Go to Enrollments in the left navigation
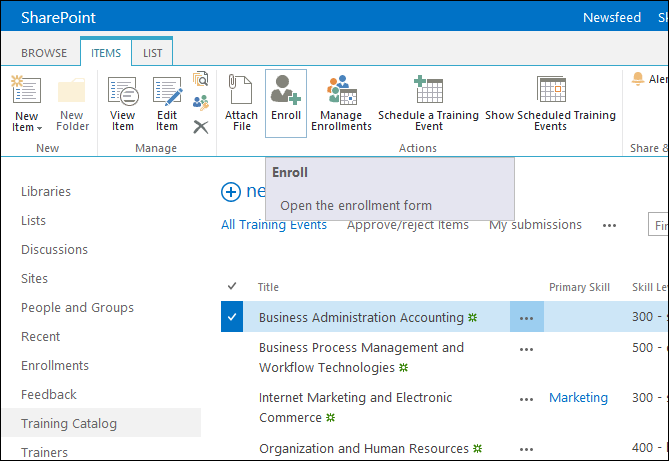669x461 pixels. point(55,366)
